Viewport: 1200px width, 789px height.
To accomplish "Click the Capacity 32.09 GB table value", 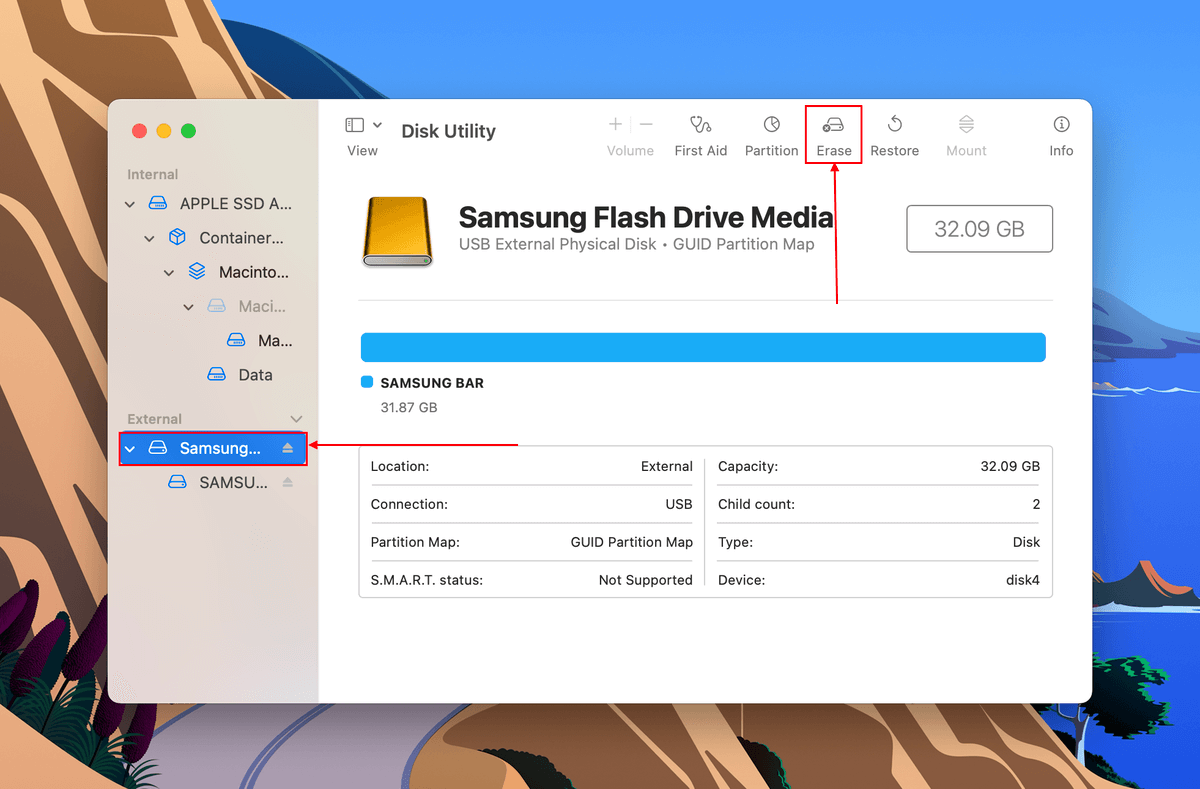I will coord(1010,466).
